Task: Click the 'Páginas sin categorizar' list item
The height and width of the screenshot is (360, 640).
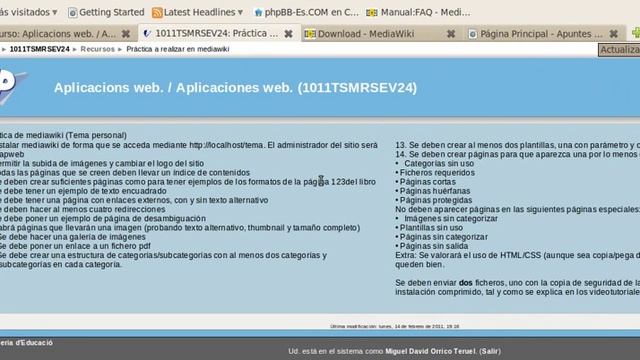Action: (x=443, y=237)
